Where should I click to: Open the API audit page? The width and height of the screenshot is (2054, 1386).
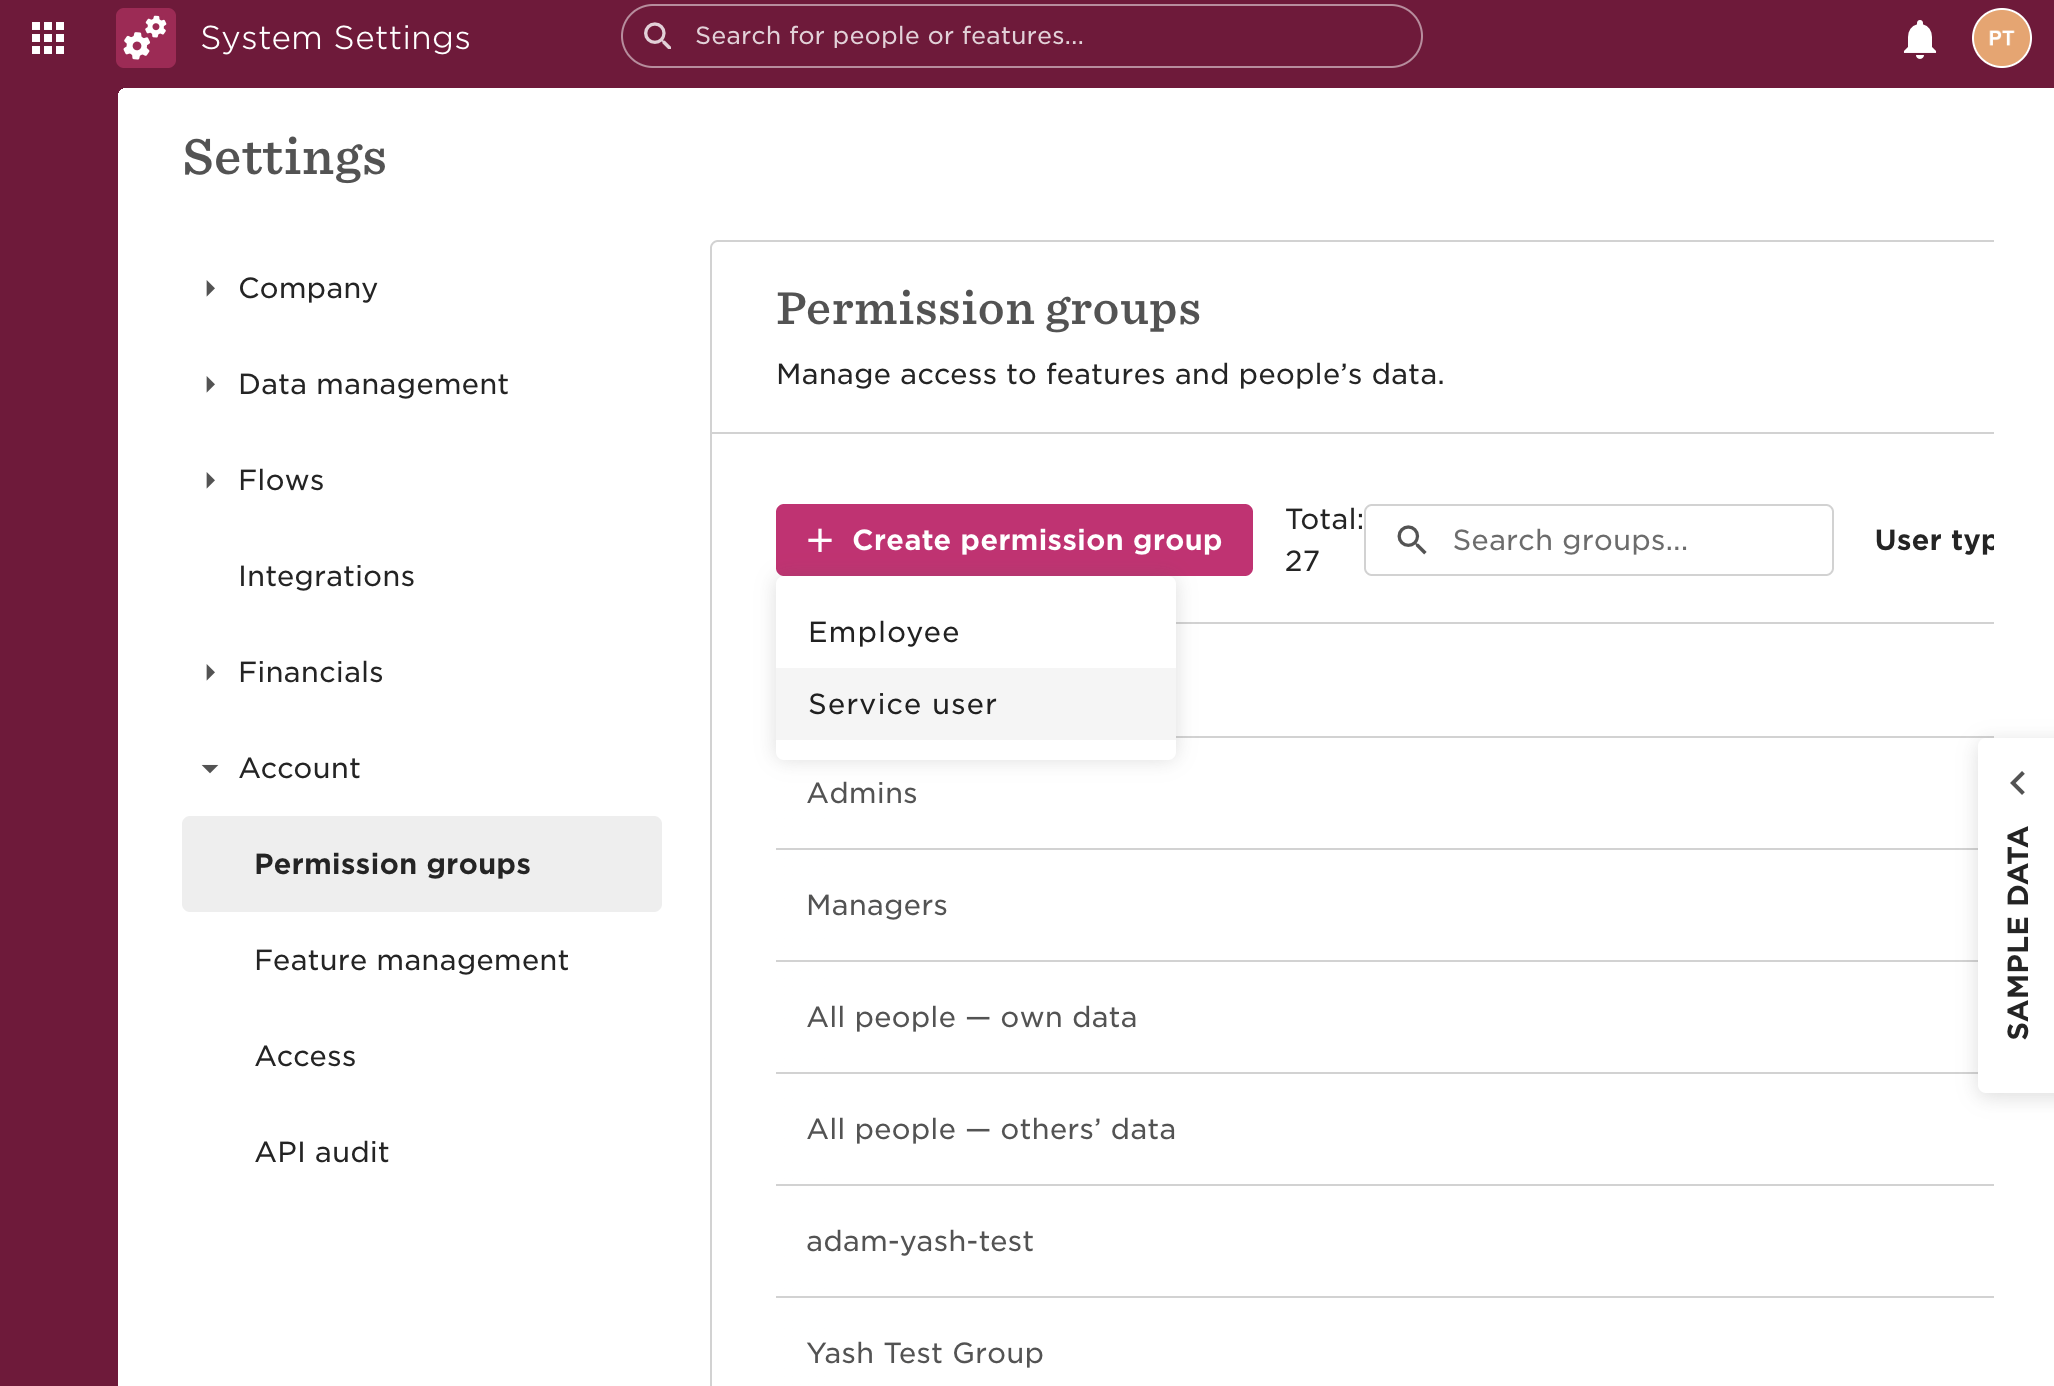(x=321, y=1152)
